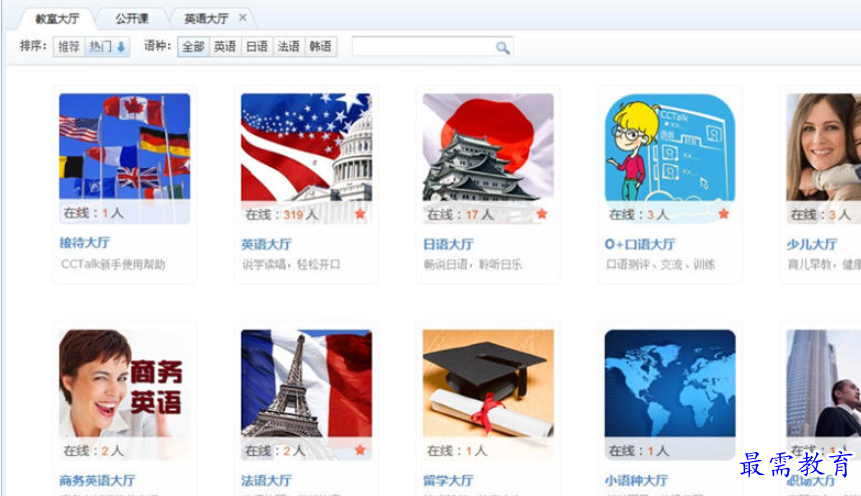Image resolution: width=861 pixels, height=496 pixels.
Task: Click the 畅说日语,聆听日乐 description
Action: 473,264
